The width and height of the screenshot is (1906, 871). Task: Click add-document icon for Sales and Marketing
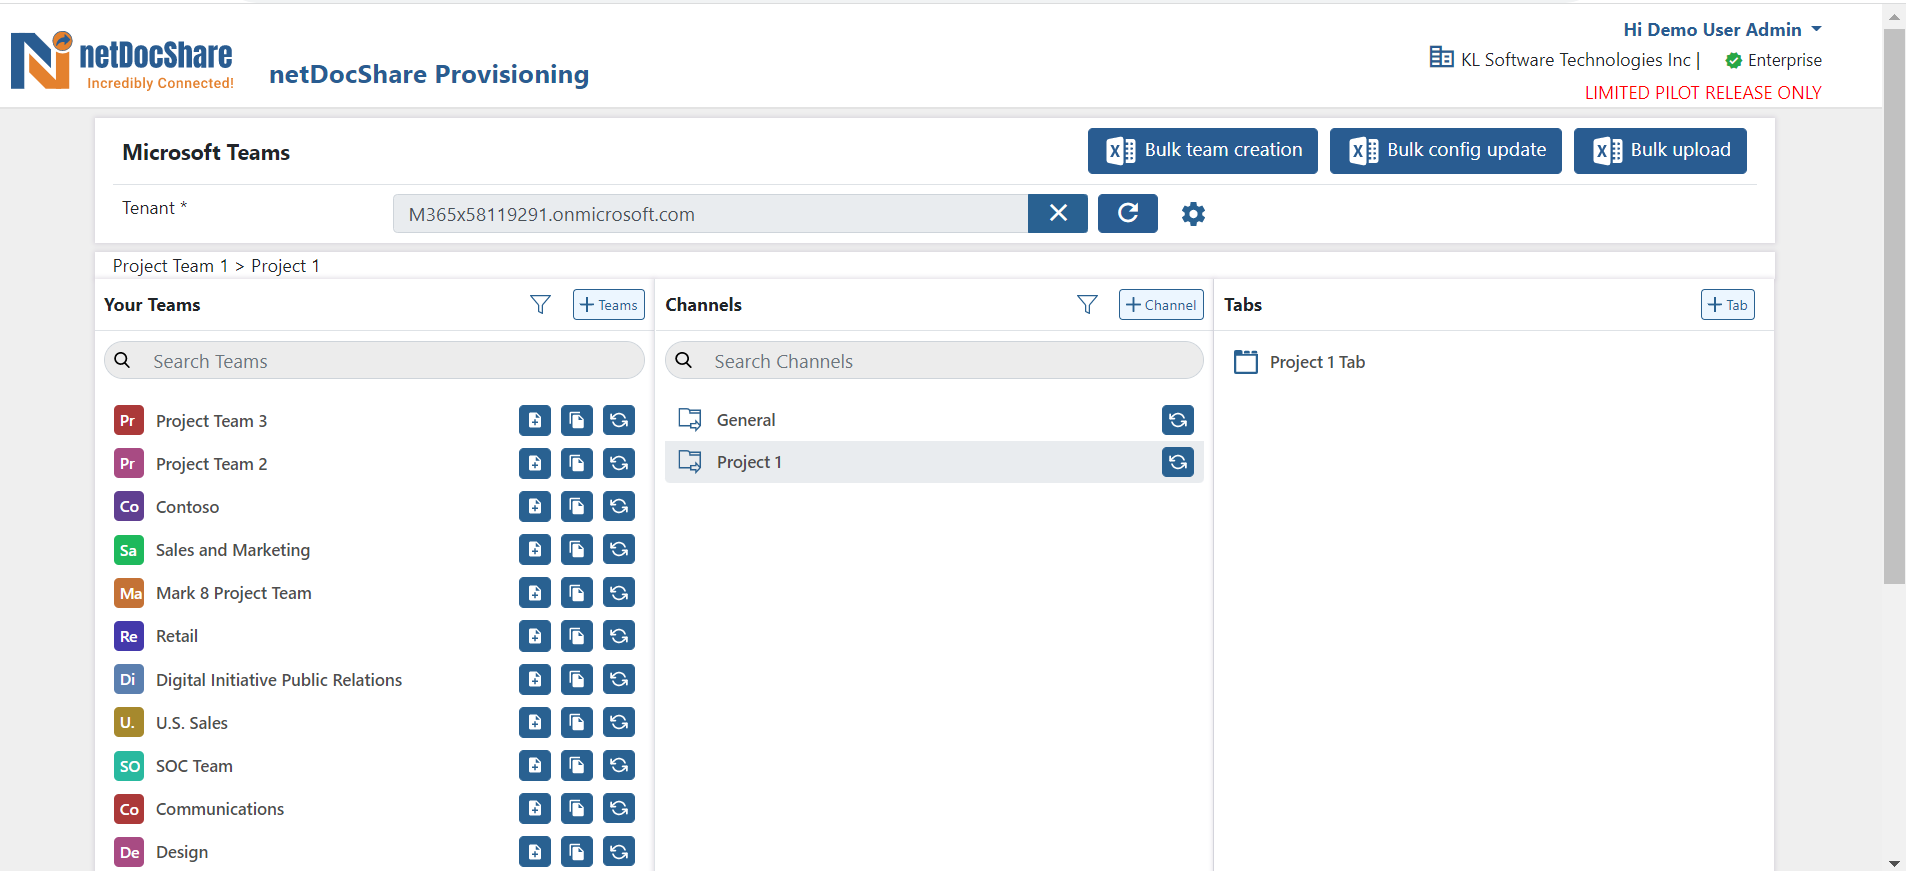(535, 549)
